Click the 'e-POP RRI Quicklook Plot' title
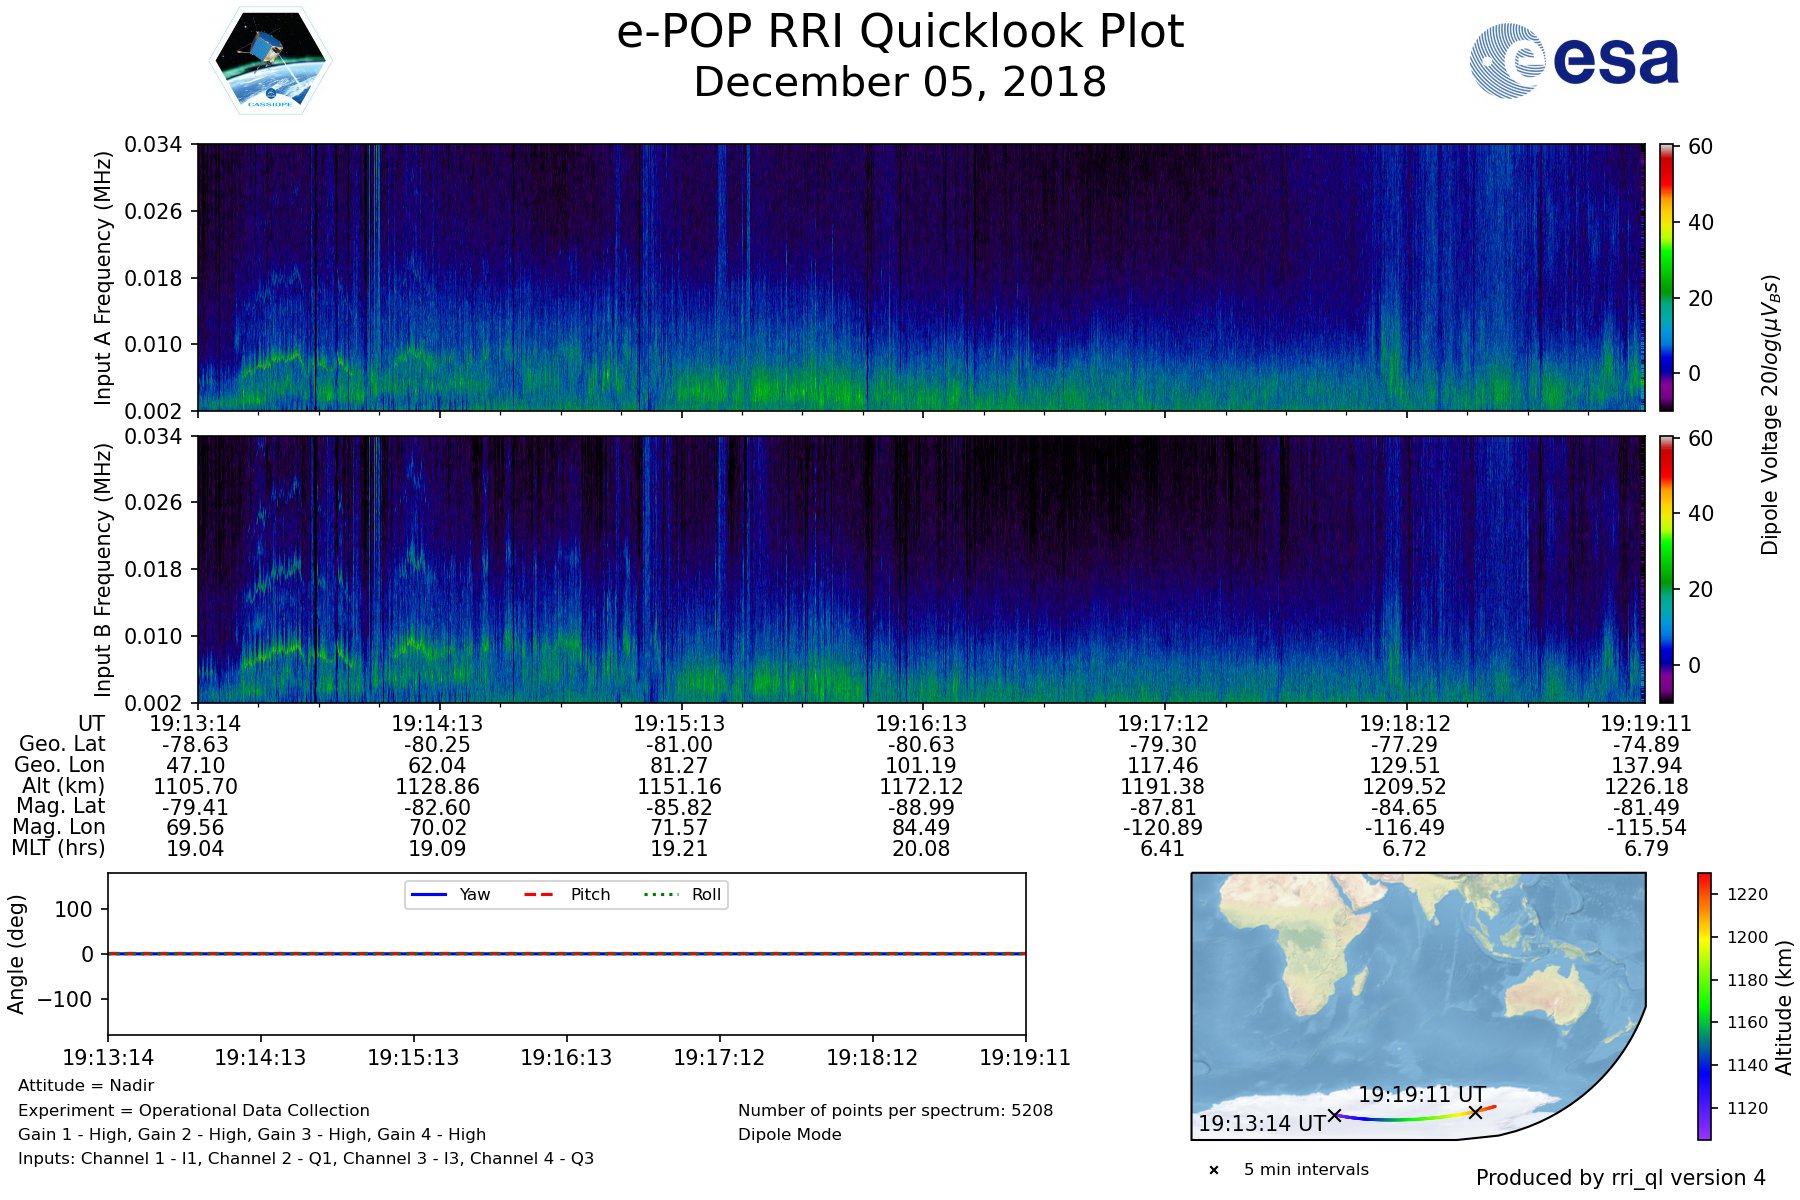Viewport: 1800px width, 1200px height. coord(900,32)
